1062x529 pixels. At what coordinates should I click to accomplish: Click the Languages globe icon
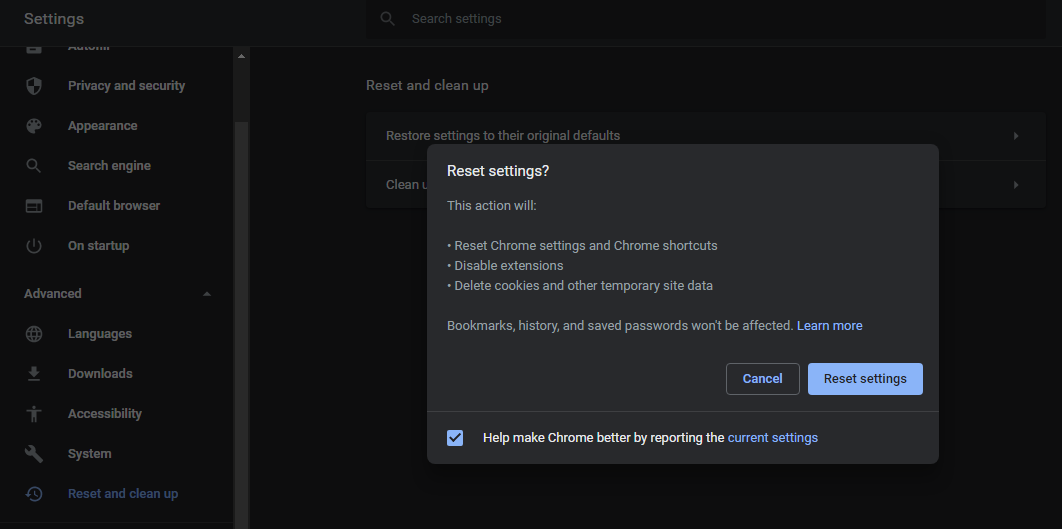pyautogui.click(x=34, y=334)
